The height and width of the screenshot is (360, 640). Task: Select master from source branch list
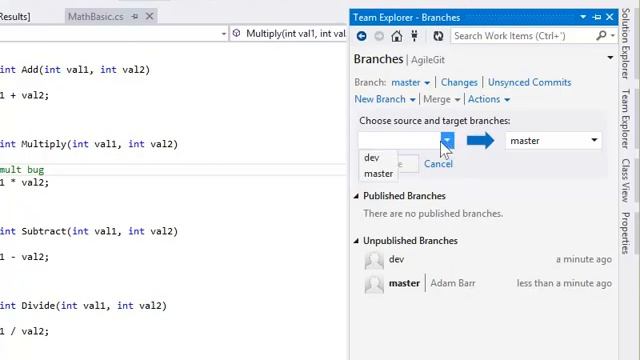pyautogui.click(x=378, y=174)
